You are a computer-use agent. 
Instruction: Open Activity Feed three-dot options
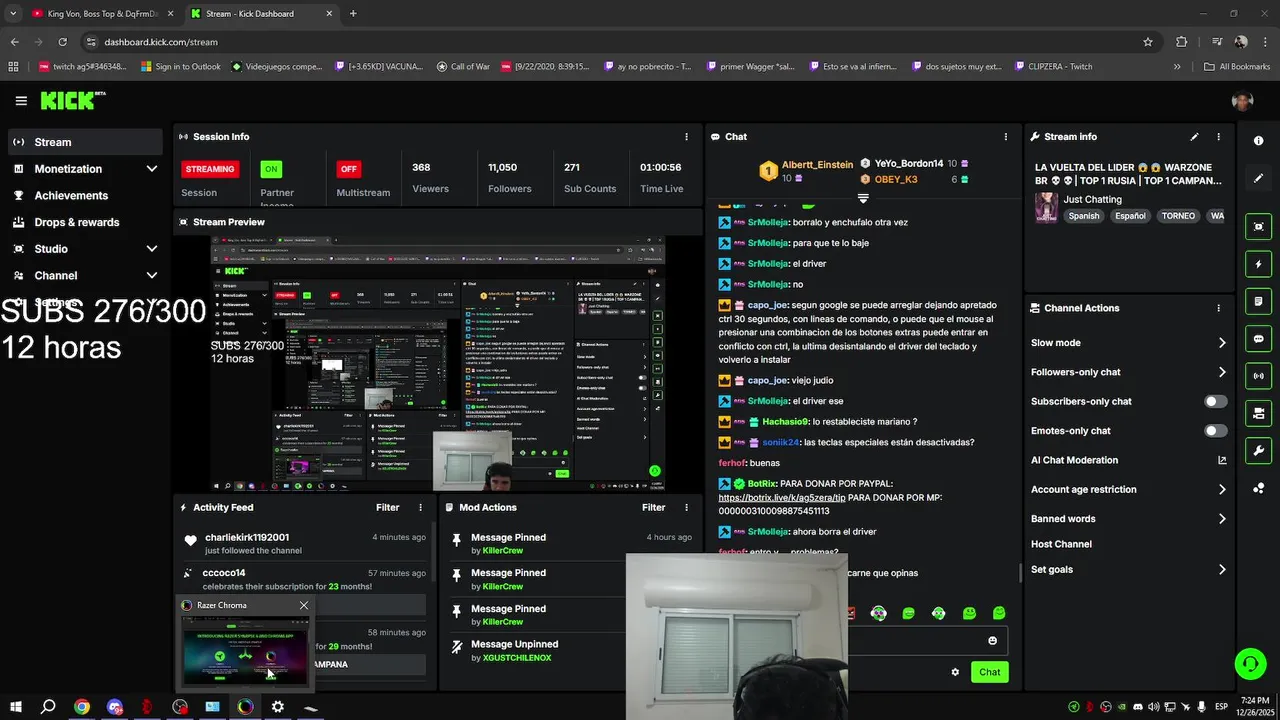420,508
